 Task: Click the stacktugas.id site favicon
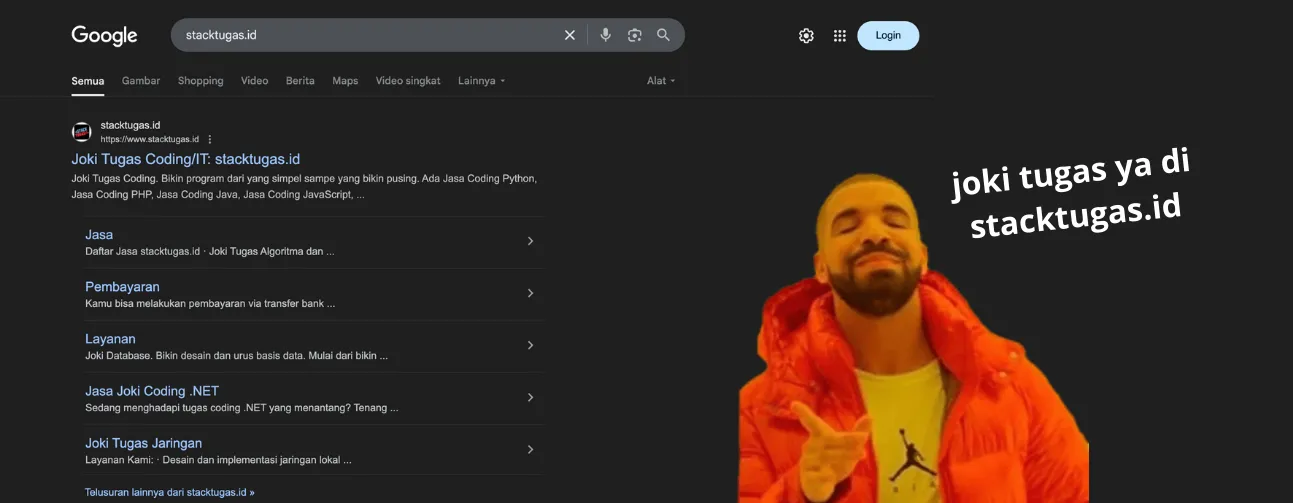81,132
